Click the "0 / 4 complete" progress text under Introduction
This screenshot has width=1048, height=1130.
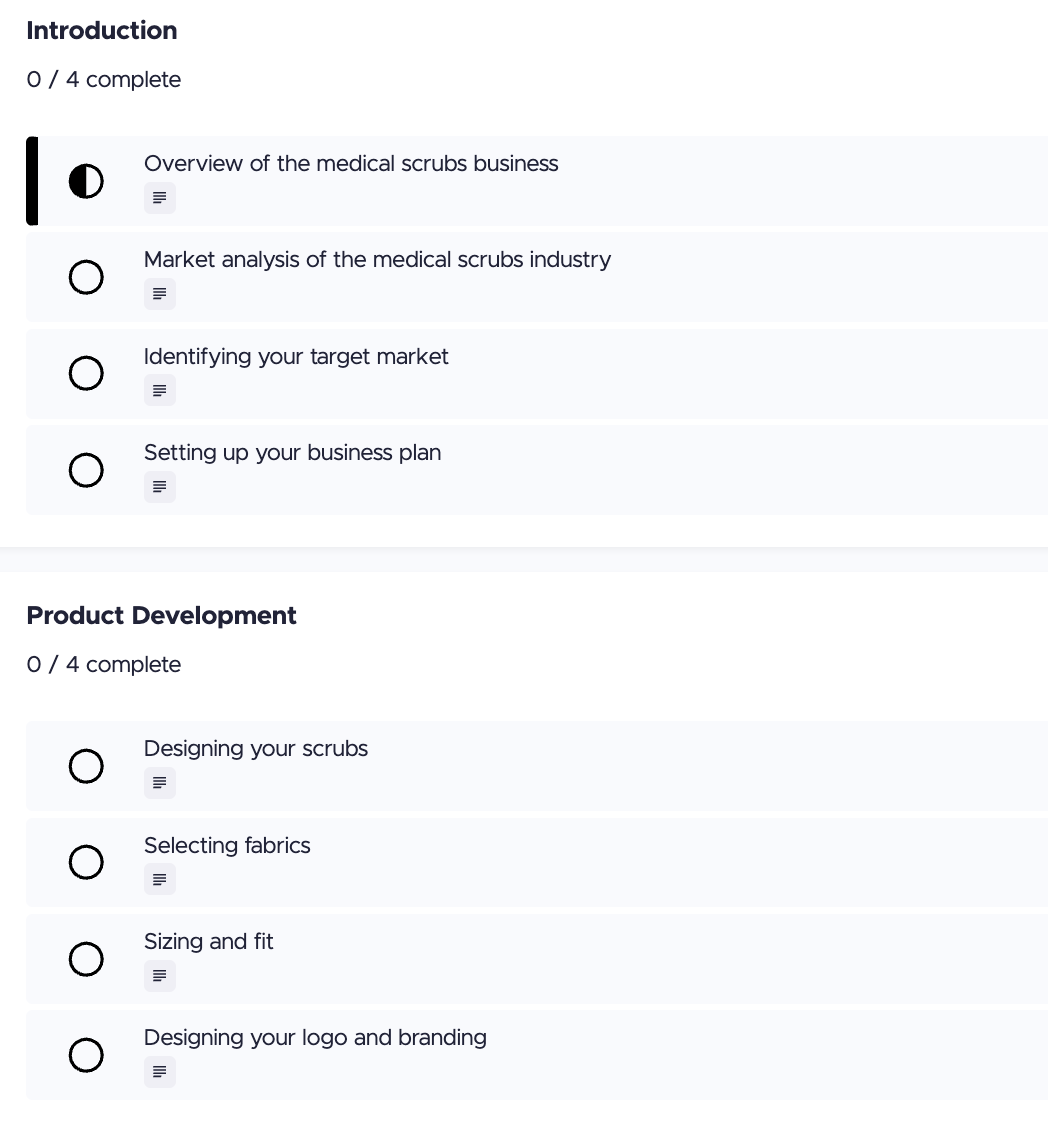pos(103,79)
